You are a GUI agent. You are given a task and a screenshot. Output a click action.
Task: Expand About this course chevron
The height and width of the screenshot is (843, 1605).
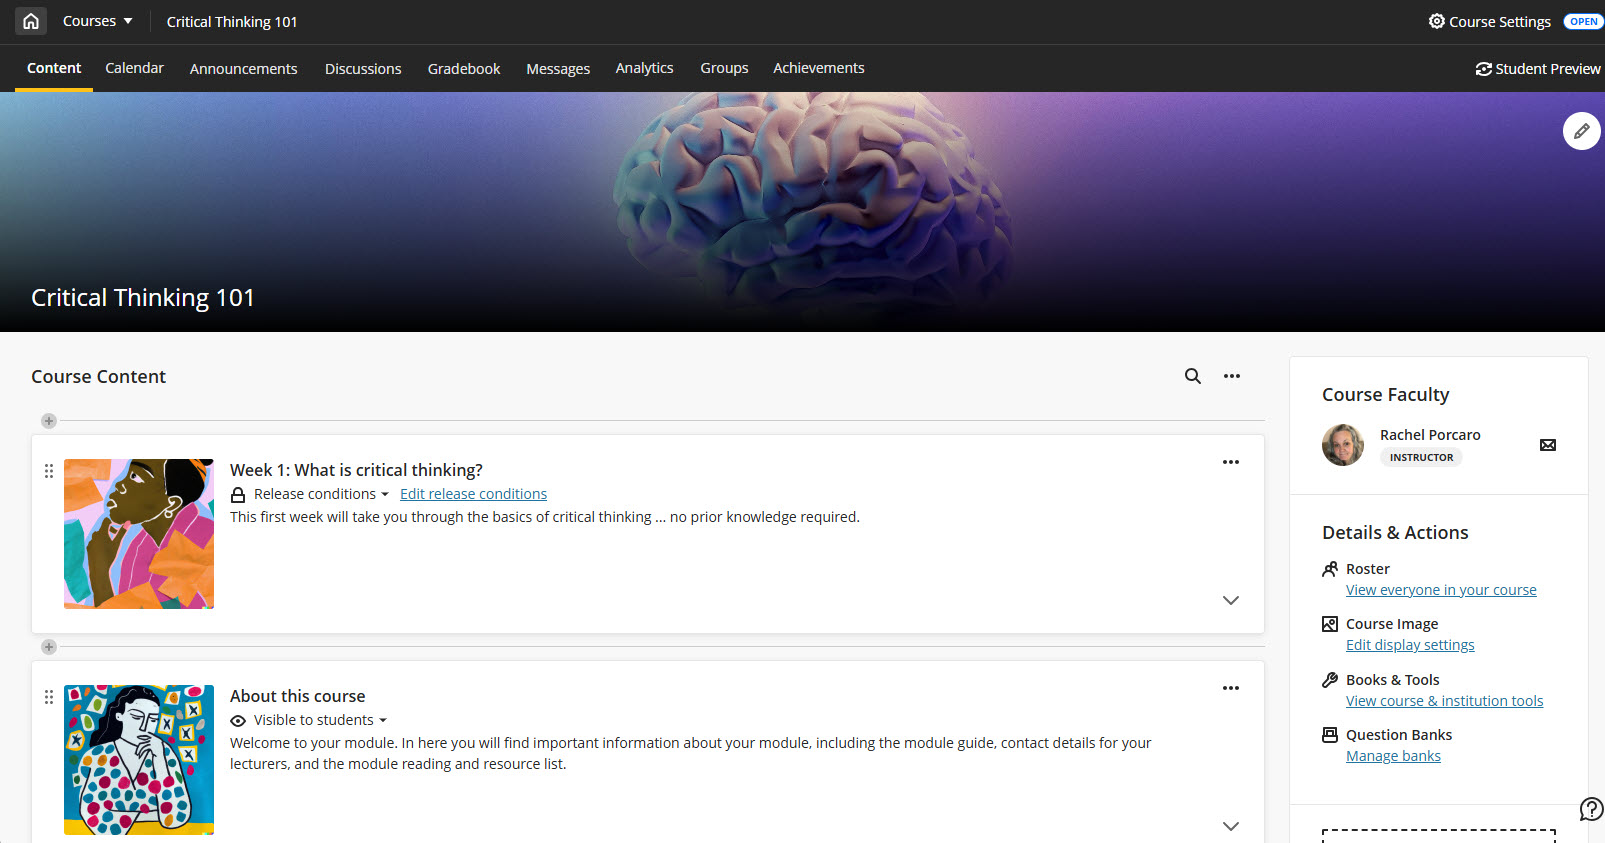1231,826
